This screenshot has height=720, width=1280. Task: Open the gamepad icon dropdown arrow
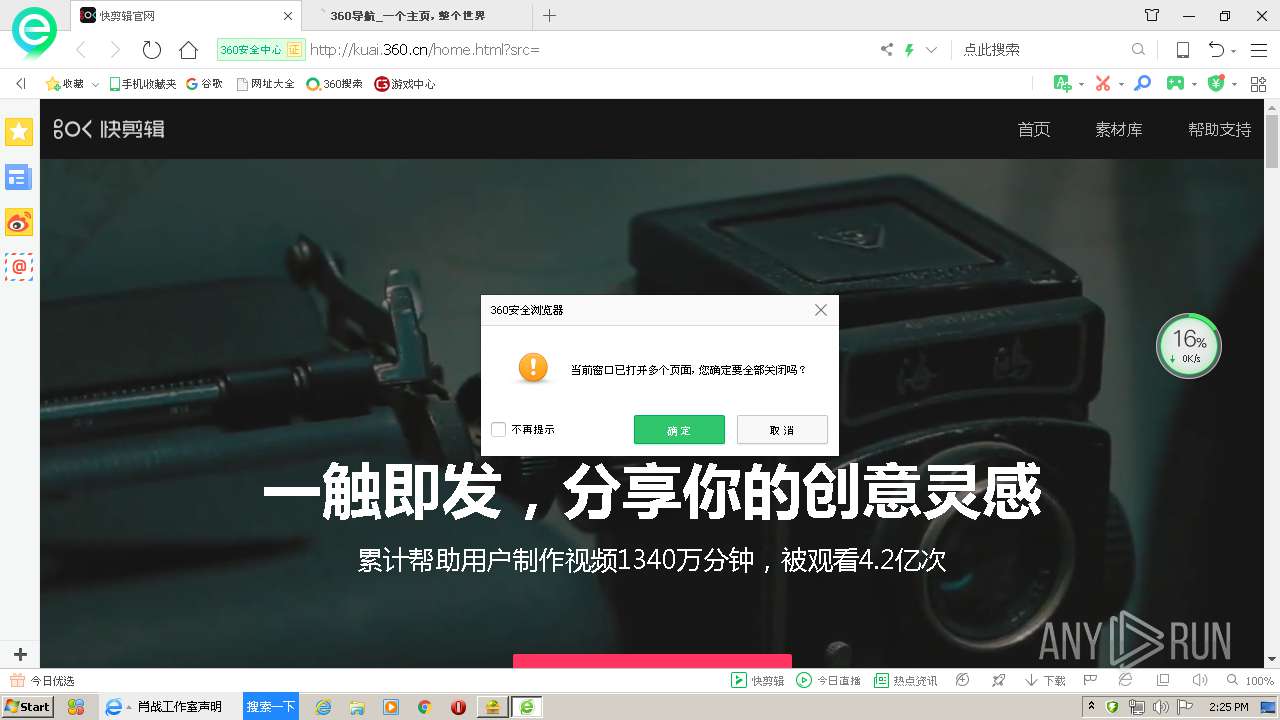[x=1194, y=85]
